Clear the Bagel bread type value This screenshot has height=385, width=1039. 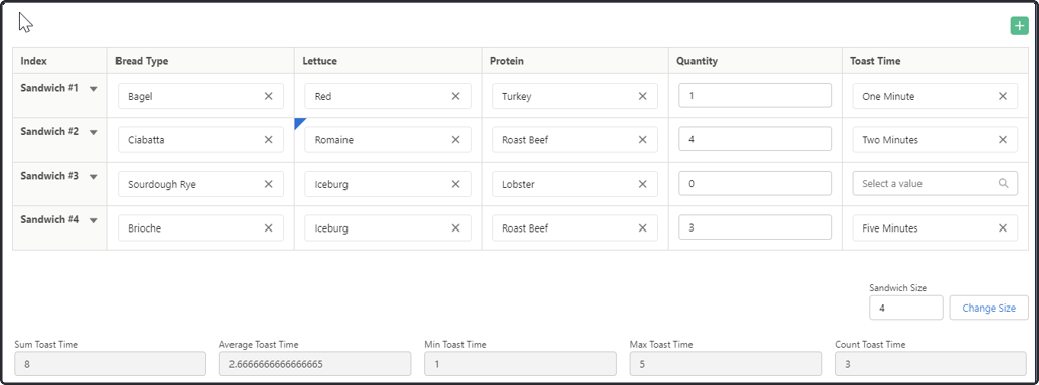[x=268, y=96]
